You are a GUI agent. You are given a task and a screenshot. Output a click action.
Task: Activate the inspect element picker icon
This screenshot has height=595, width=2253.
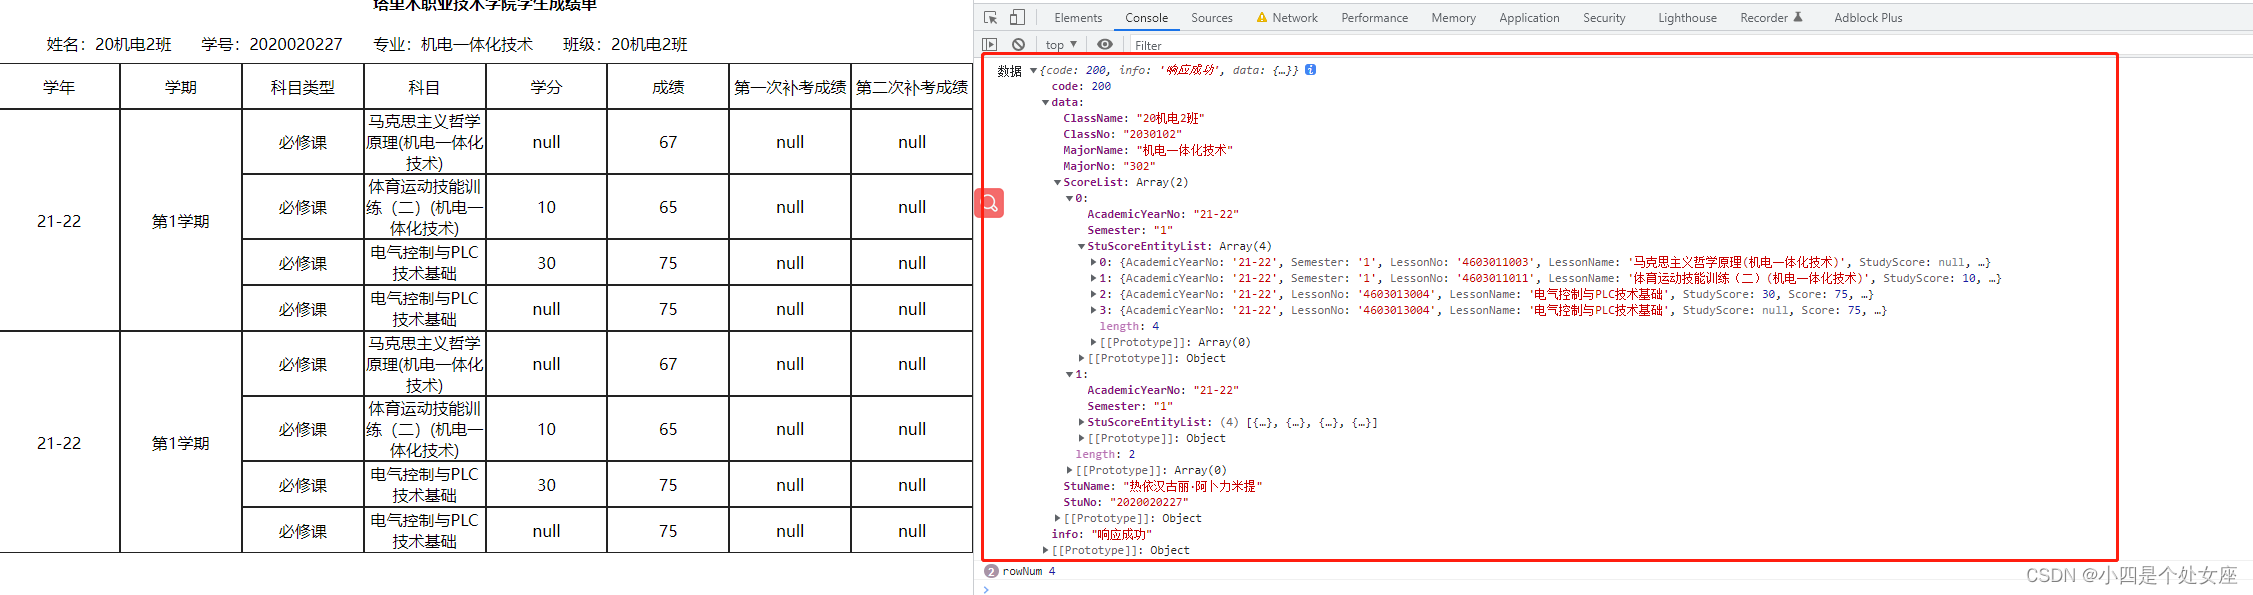tap(990, 17)
